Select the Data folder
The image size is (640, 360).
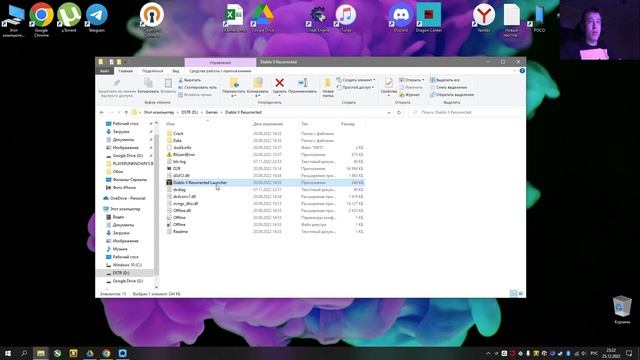click(x=177, y=140)
